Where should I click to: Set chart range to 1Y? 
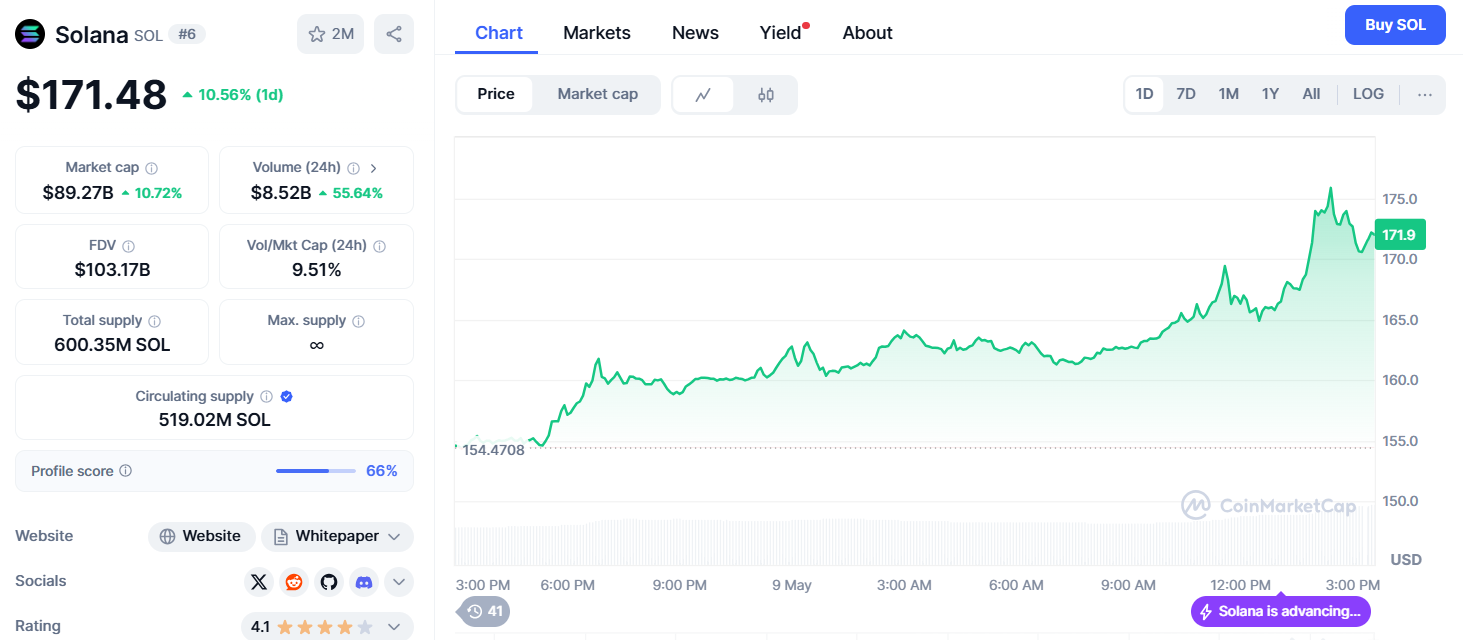click(1270, 94)
